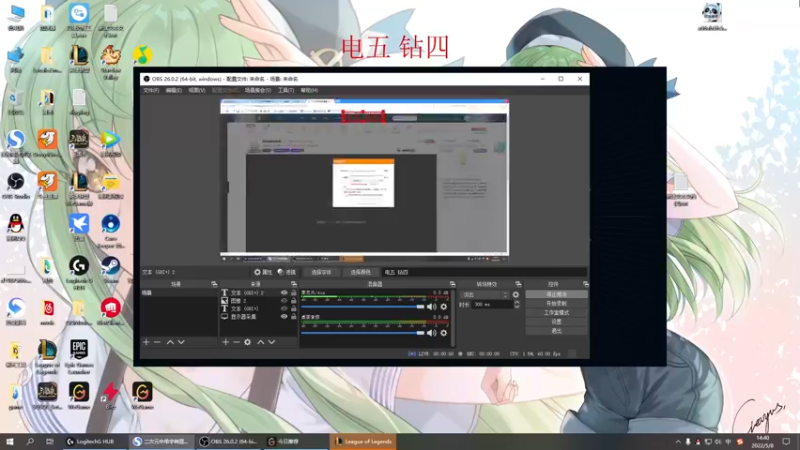The width and height of the screenshot is (800, 450).
Task: Pop out the 来源 sources dock
Action: pos(293,284)
